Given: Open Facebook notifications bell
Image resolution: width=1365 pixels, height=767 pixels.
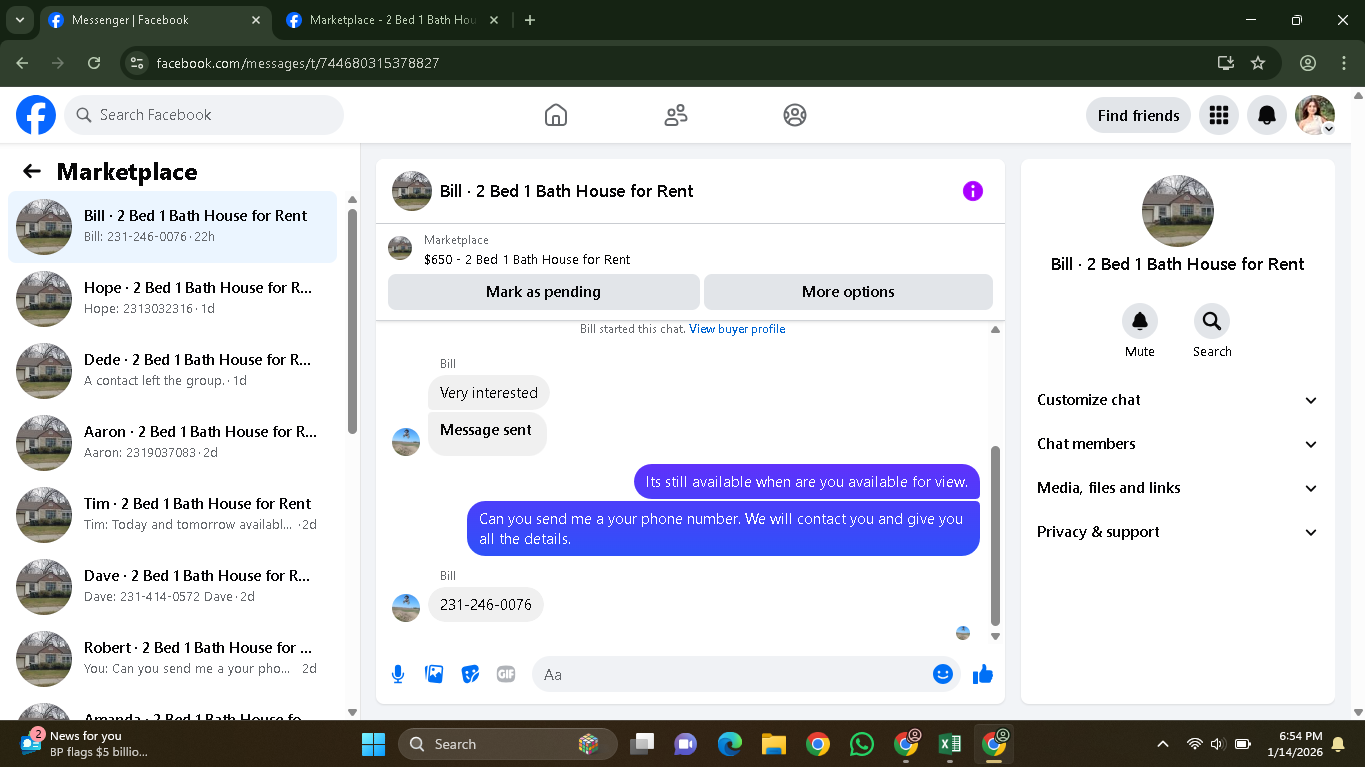Looking at the screenshot, I should coord(1267,115).
